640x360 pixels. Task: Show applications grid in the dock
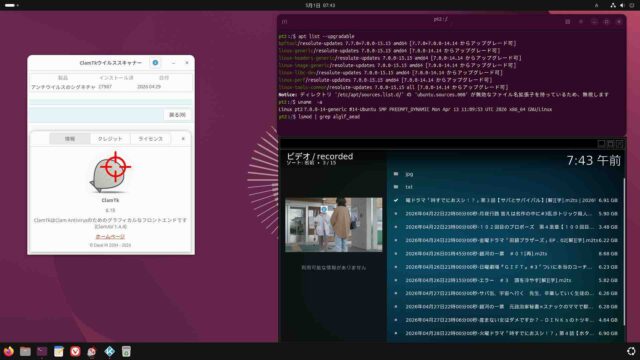click(631, 351)
